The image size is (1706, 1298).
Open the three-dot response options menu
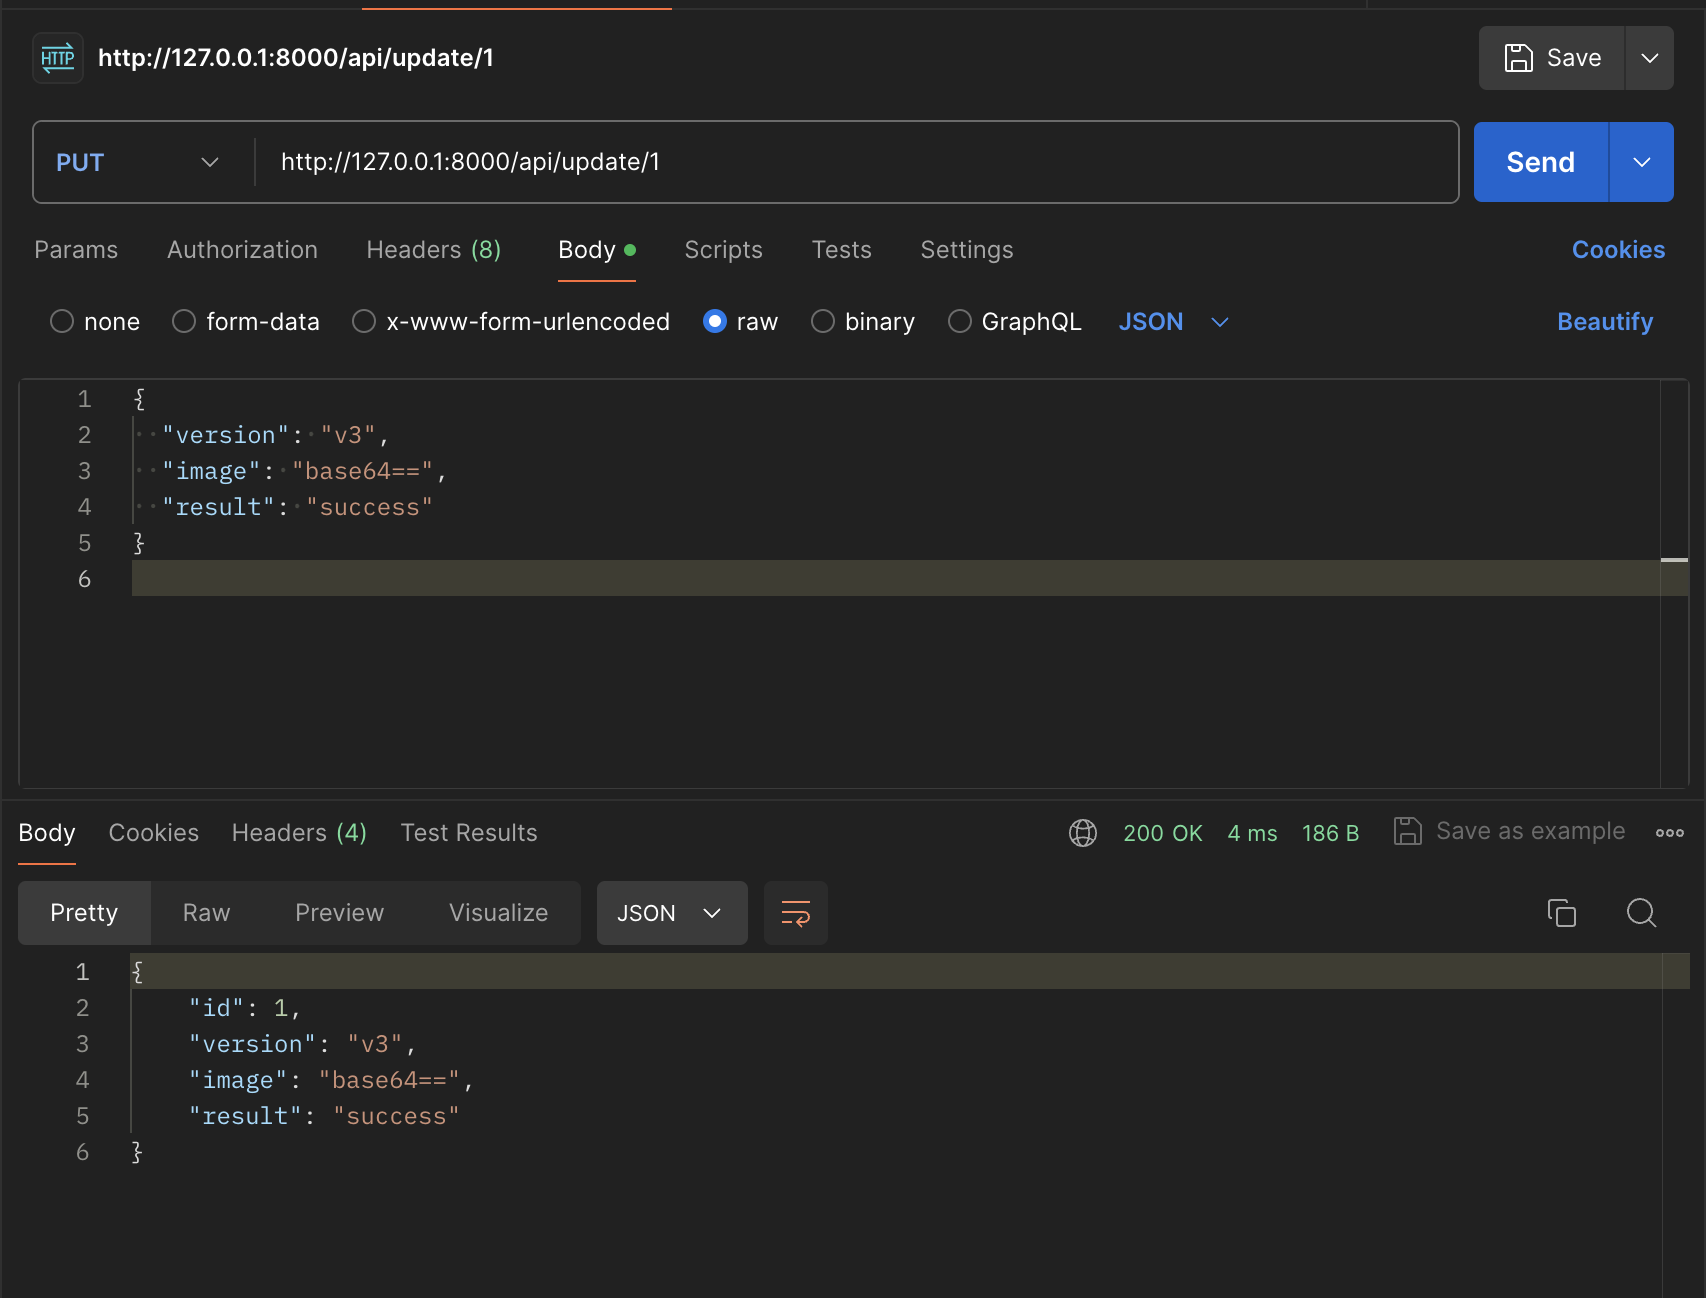(1669, 833)
